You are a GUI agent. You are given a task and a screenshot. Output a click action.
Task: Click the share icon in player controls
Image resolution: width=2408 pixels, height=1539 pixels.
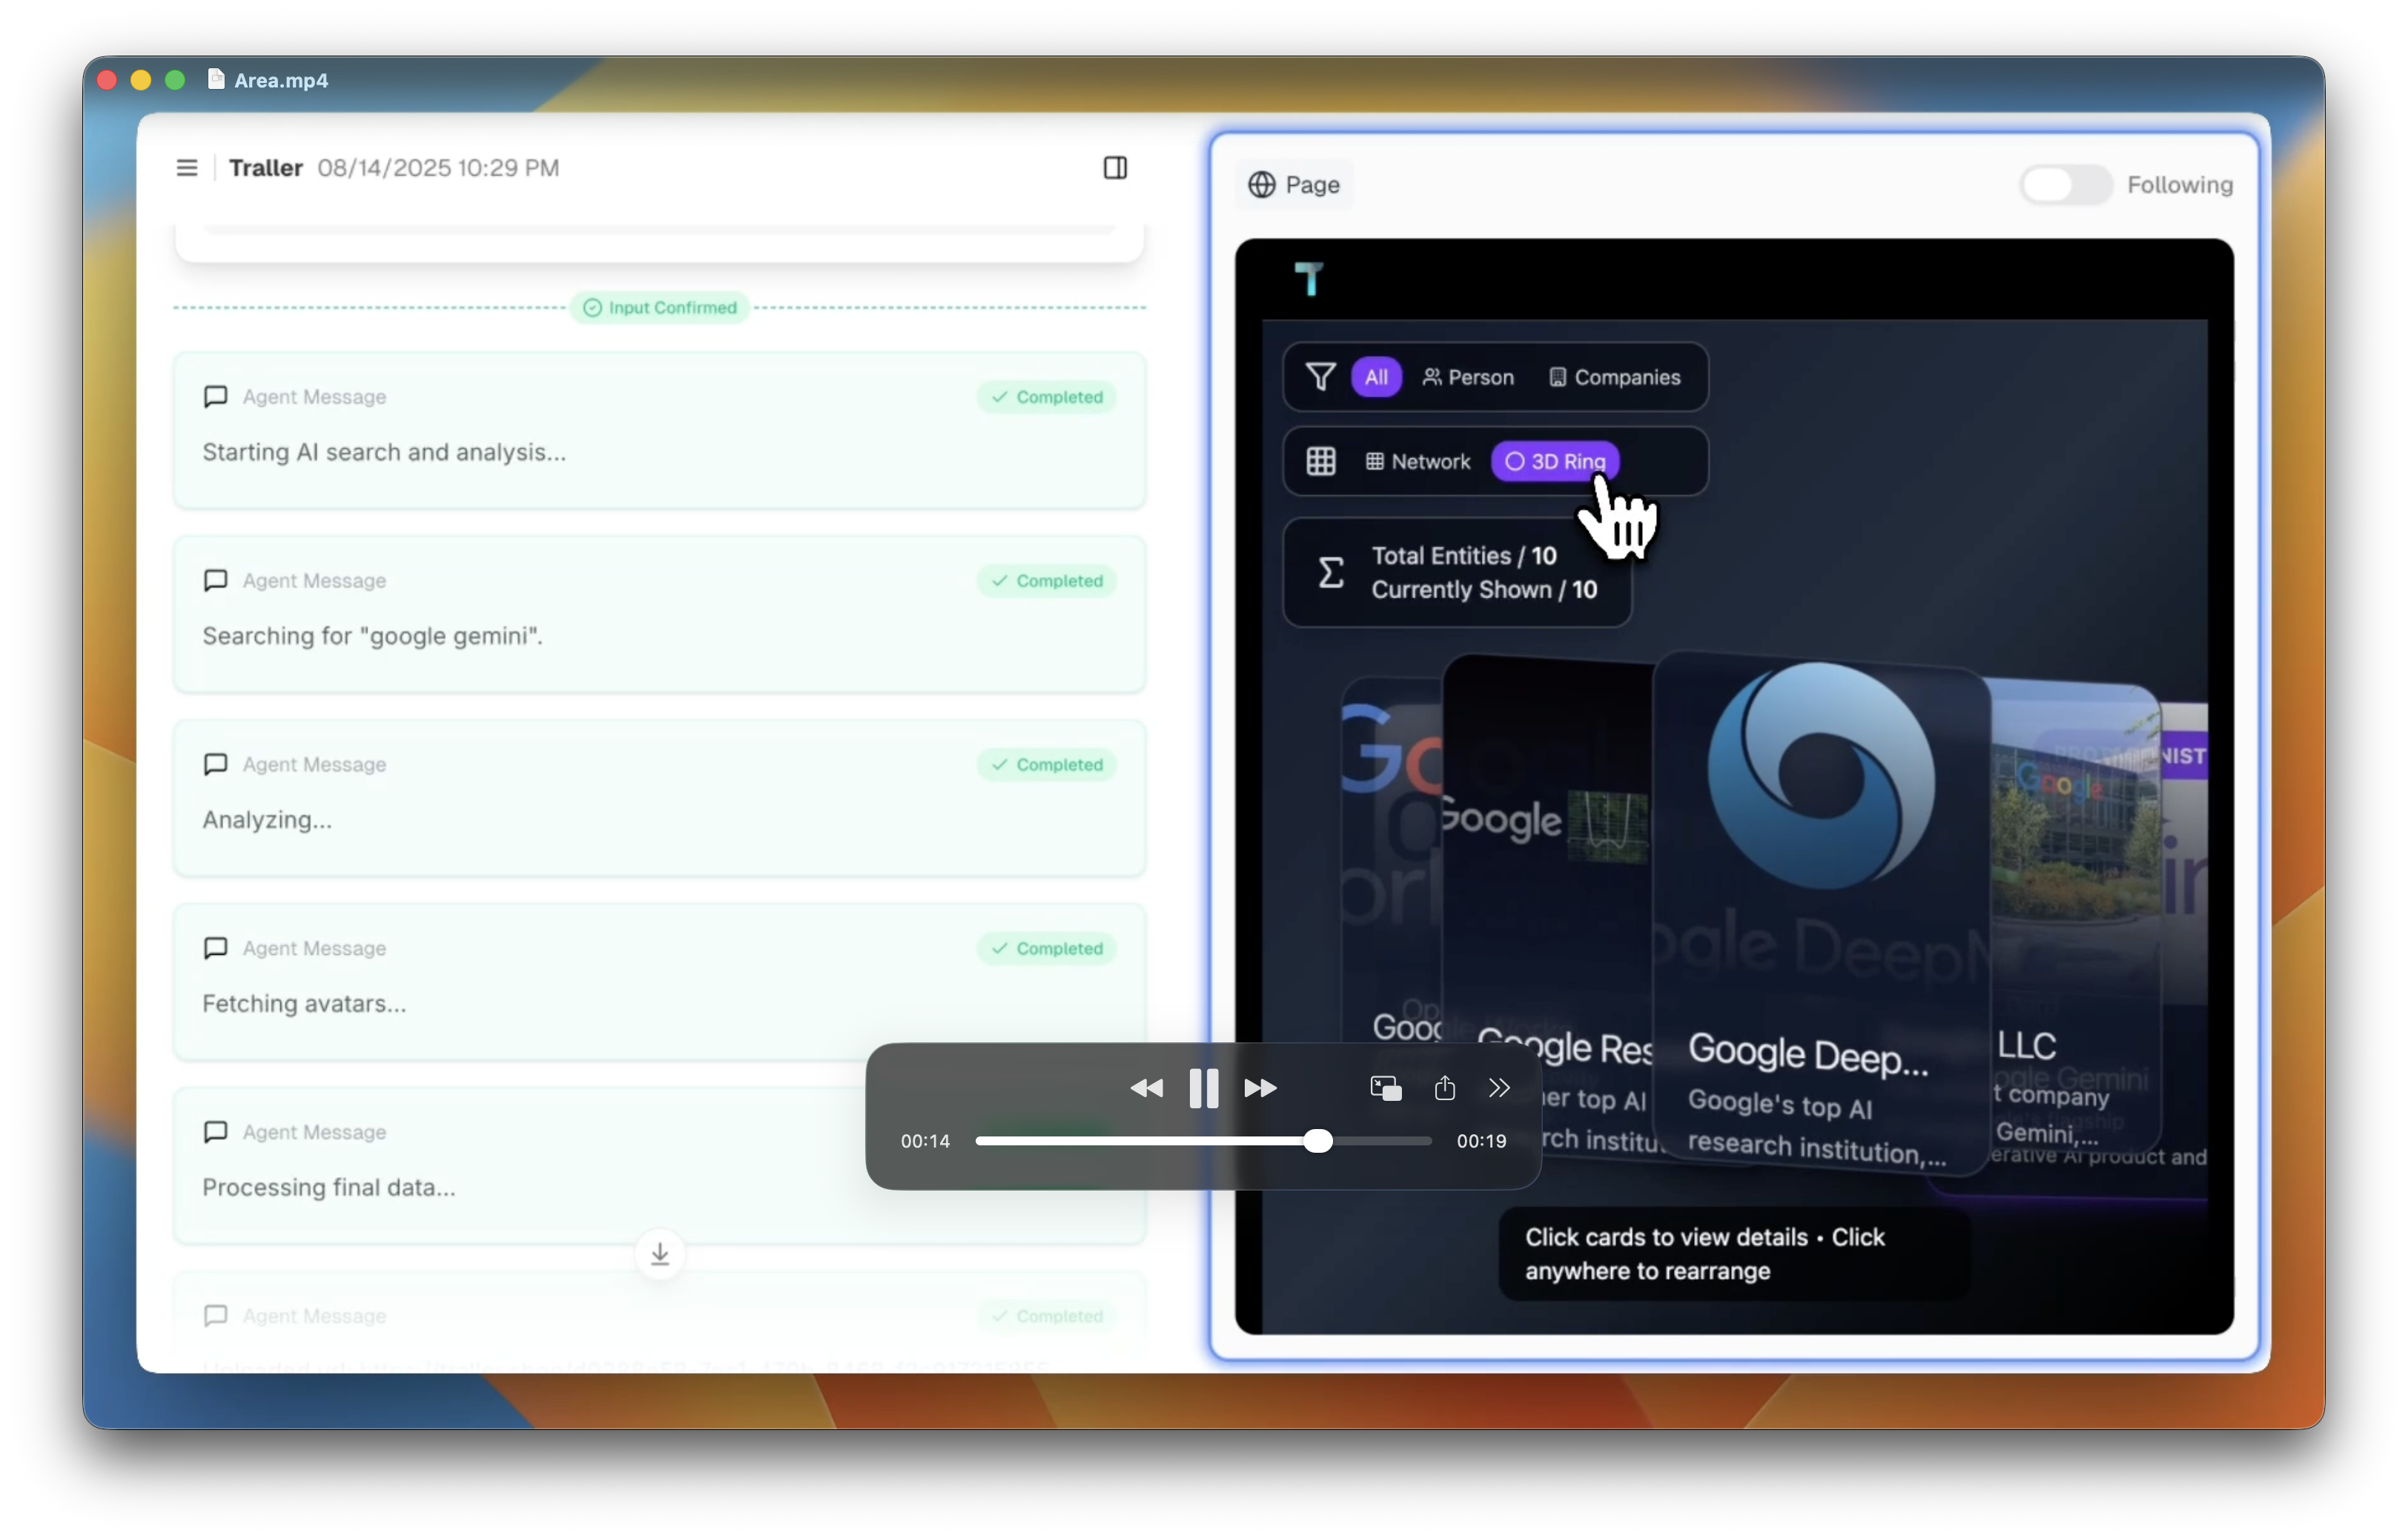tap(1444, 1088)
